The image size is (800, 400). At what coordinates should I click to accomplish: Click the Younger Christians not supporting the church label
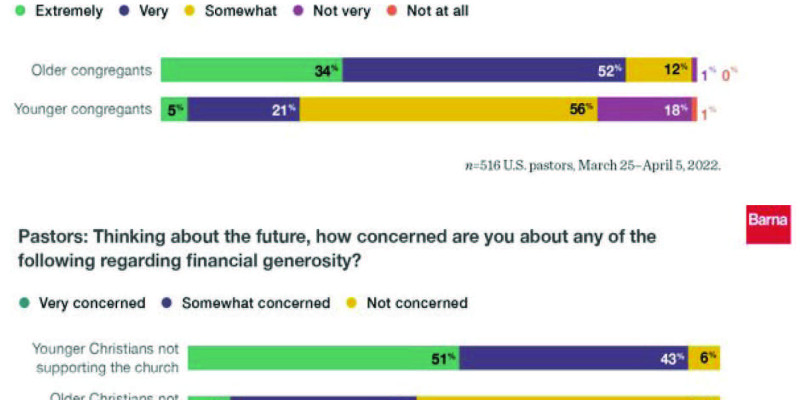tap(100, 358)
